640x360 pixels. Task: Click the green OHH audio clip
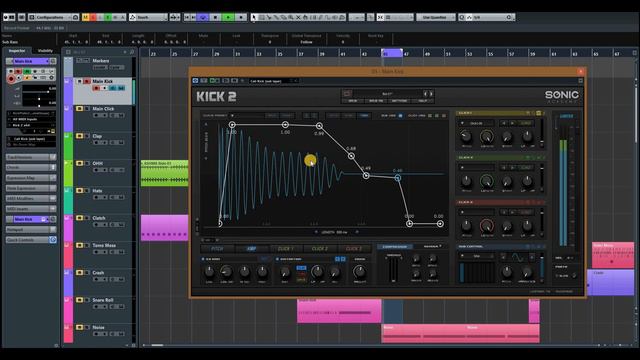164,173
